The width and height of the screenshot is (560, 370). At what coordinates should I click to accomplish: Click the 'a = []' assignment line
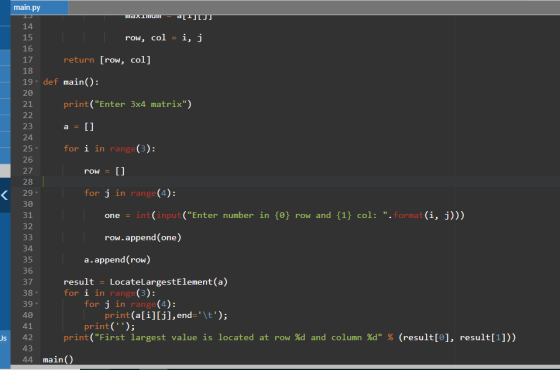click(79, 126)
